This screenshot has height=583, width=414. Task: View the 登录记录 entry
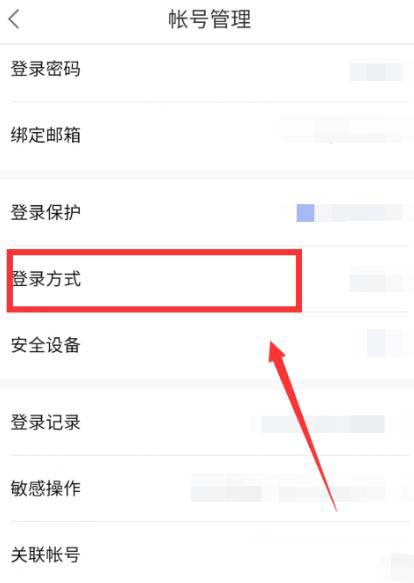click(207, 422)
